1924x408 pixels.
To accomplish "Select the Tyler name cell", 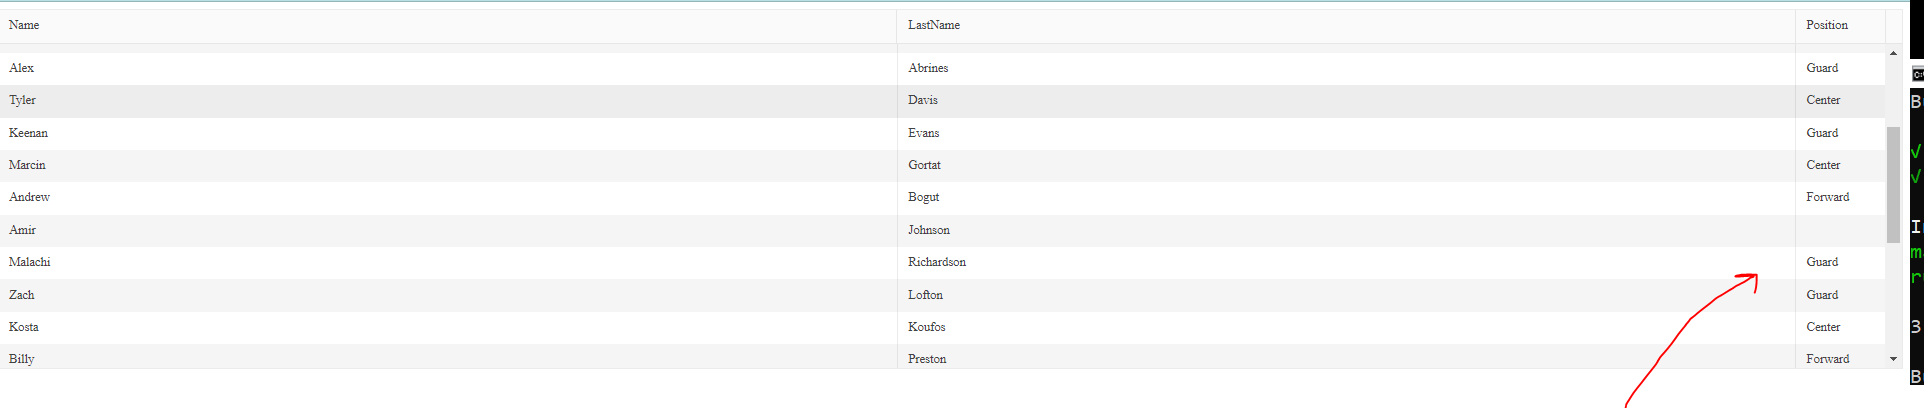I will point(448,100).
